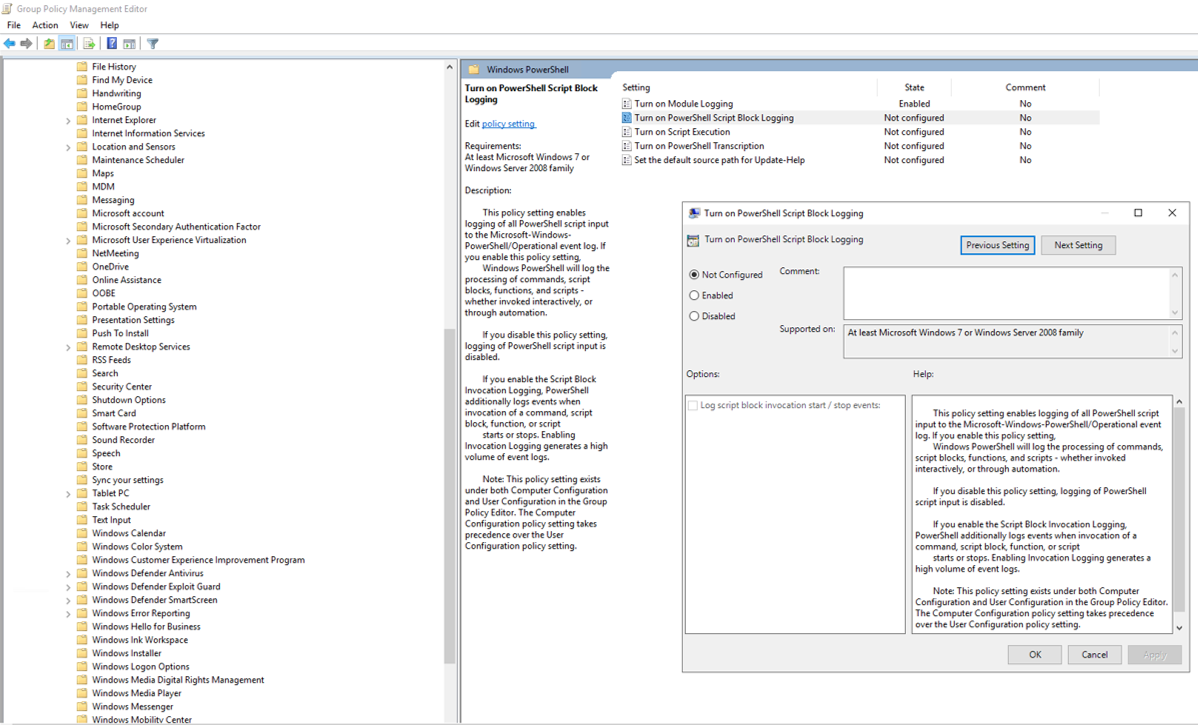Click the Apply button
This screenshot has width=1198, height=725.
1154,655
